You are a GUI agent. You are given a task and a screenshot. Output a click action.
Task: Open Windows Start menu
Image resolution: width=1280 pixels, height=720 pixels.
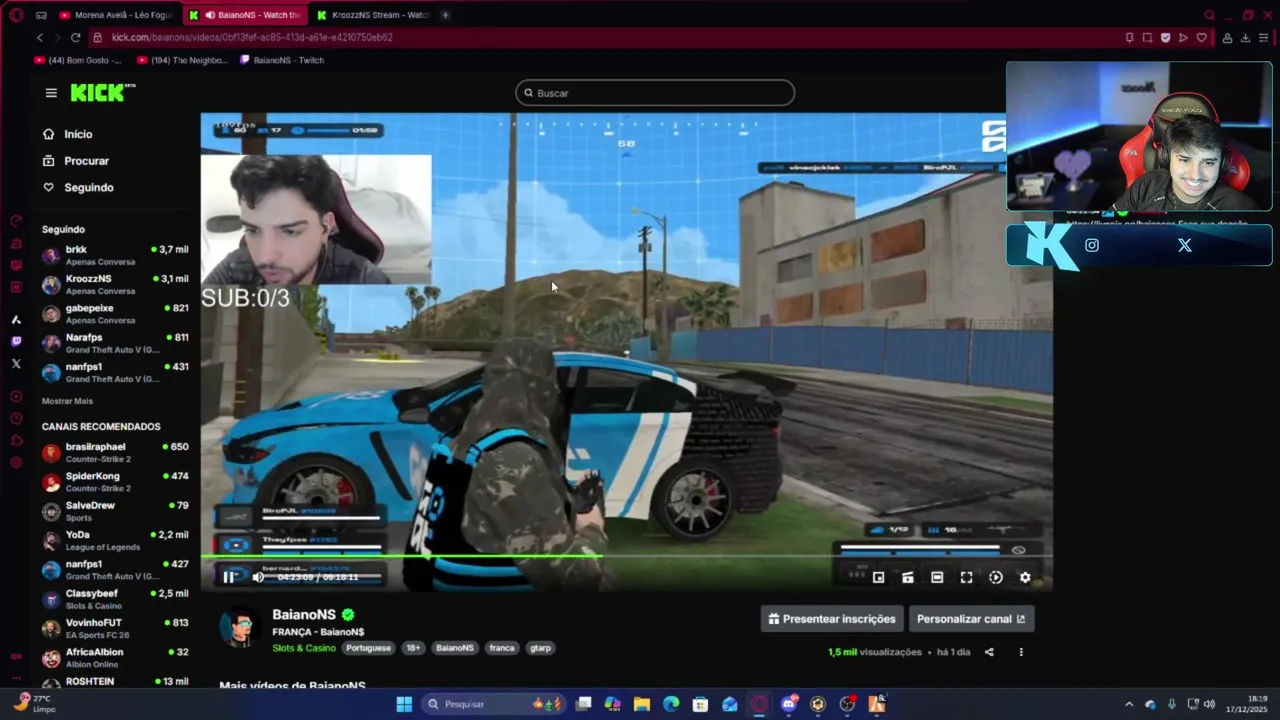click(x=404, y=704)
